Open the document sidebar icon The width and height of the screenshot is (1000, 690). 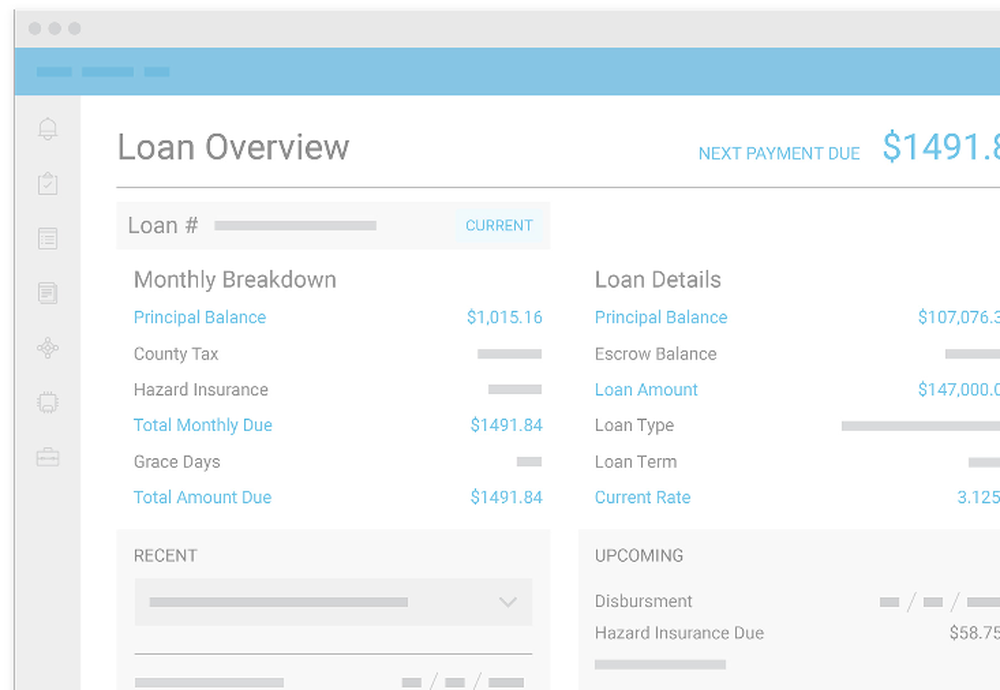pyautogui.click(x=47, y=292)
